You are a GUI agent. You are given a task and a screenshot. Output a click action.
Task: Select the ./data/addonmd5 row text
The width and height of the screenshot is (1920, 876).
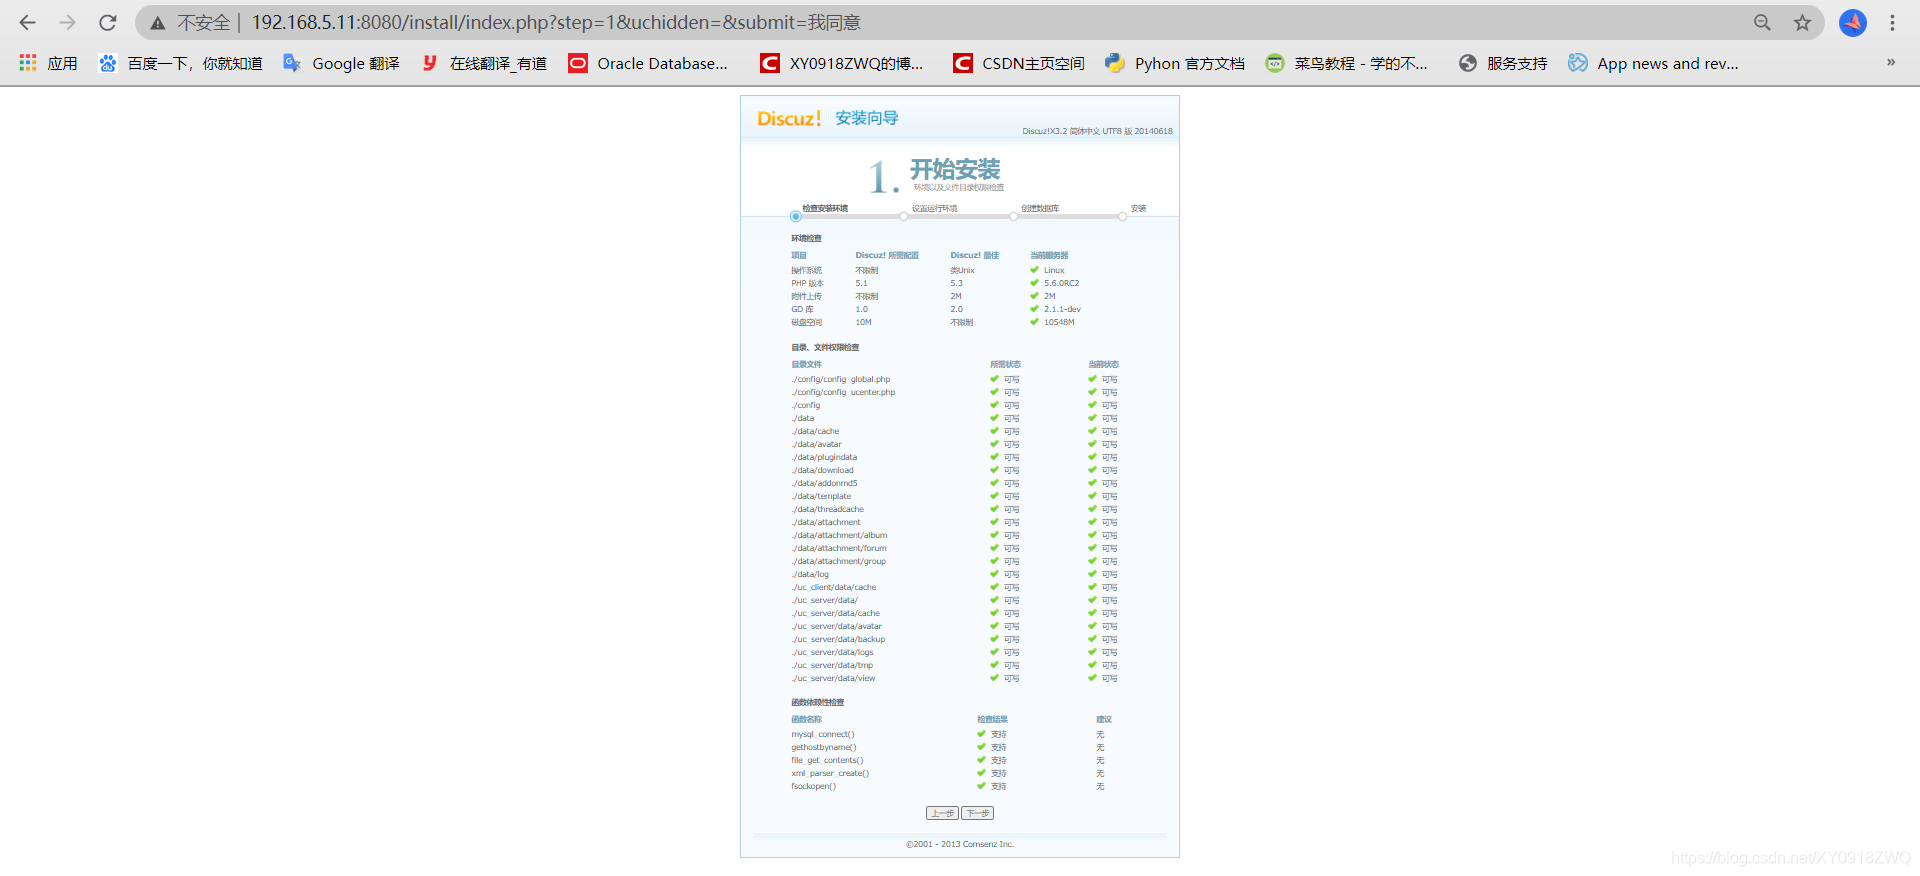click(824, 483)
